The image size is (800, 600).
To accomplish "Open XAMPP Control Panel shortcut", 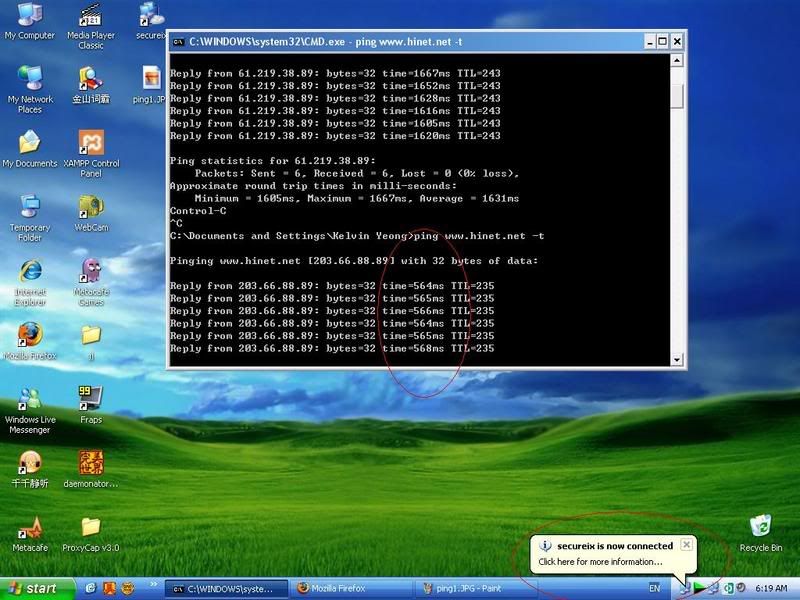I will [x=90, y=143].
